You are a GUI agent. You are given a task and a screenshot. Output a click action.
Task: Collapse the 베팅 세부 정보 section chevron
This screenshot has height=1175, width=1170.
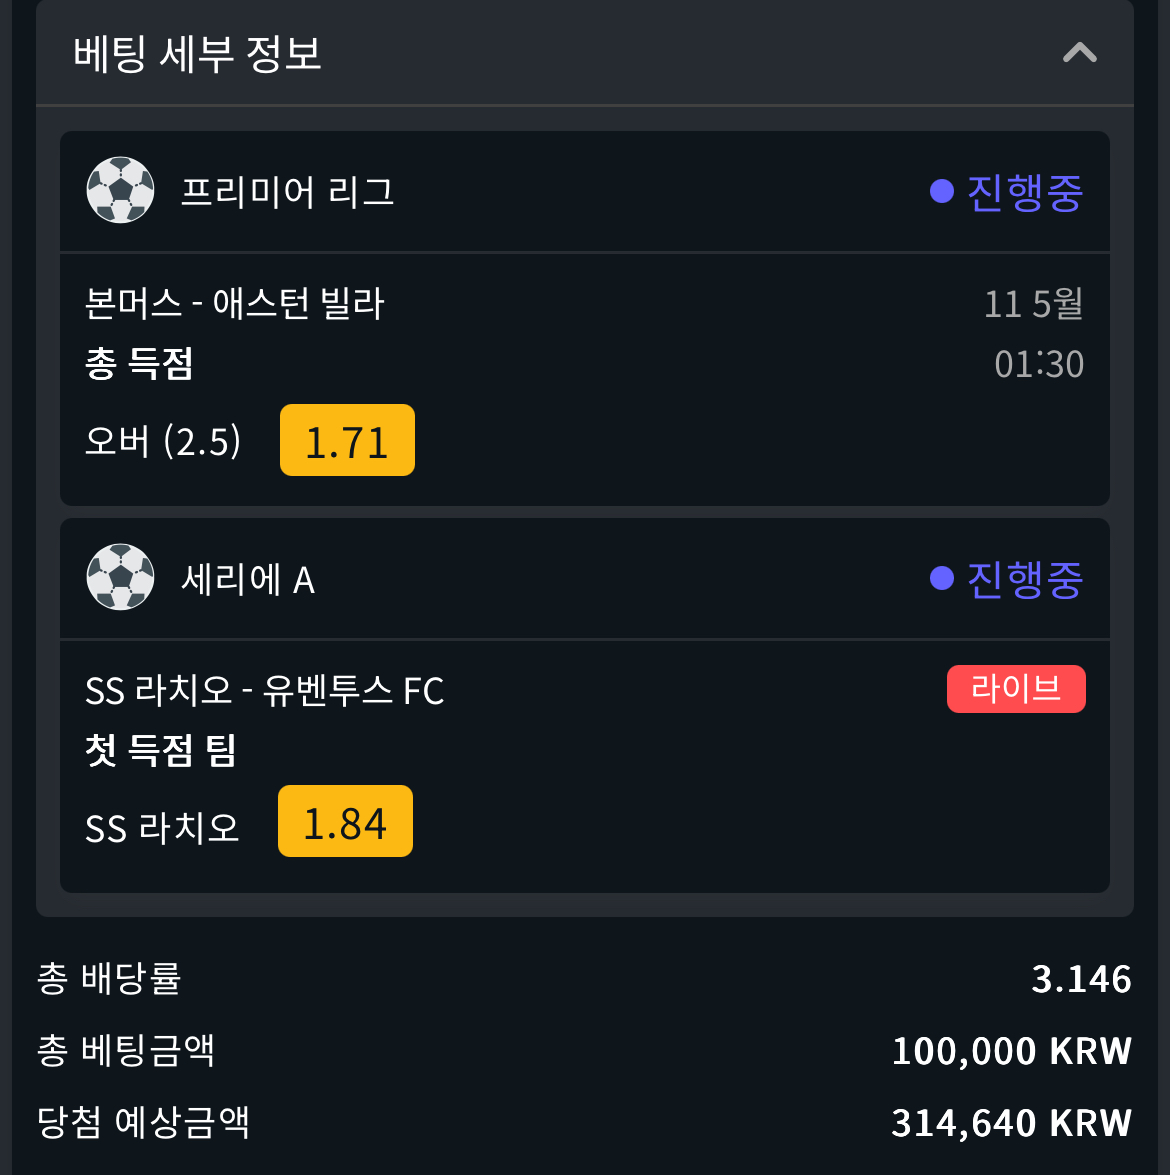point(1079,53)
